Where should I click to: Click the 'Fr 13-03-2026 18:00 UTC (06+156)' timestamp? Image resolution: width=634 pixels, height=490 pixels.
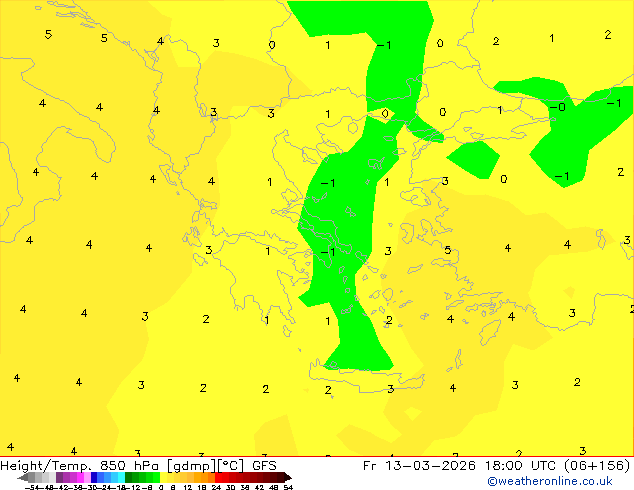pyautogui.click(x=497, y=465)
